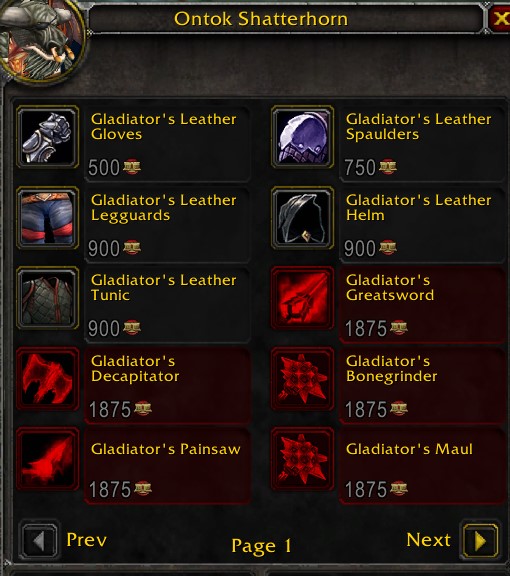The image size is (510, 576).
Task: Select the Gladiator's Leather Spaulders icon
Action: click(302, 137)
